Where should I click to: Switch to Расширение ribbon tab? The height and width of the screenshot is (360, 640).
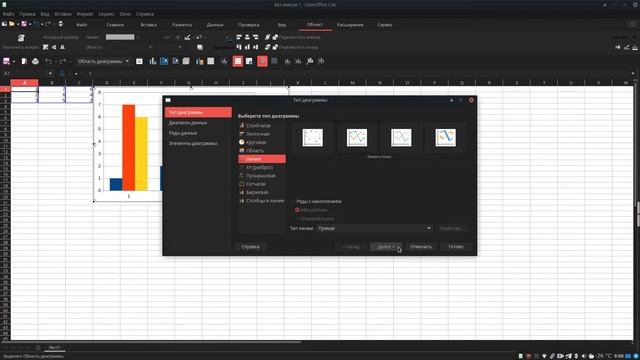(x=350, y=25)
